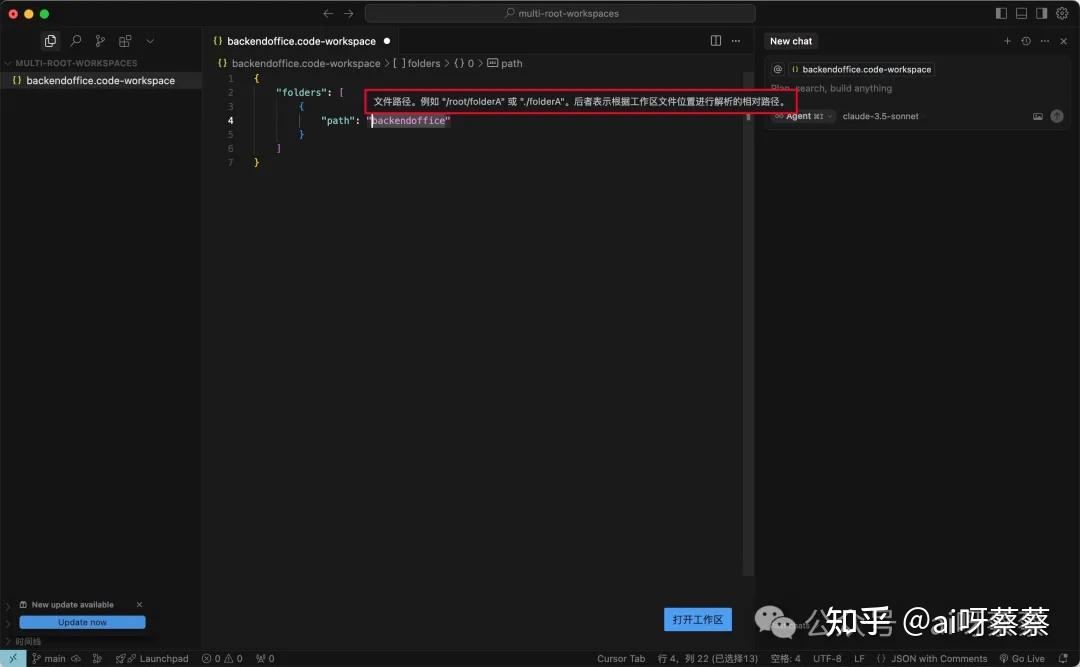Open the Agent mode dropdown
The width and height of the screenshot is (1080, 667).
[801, 116]
